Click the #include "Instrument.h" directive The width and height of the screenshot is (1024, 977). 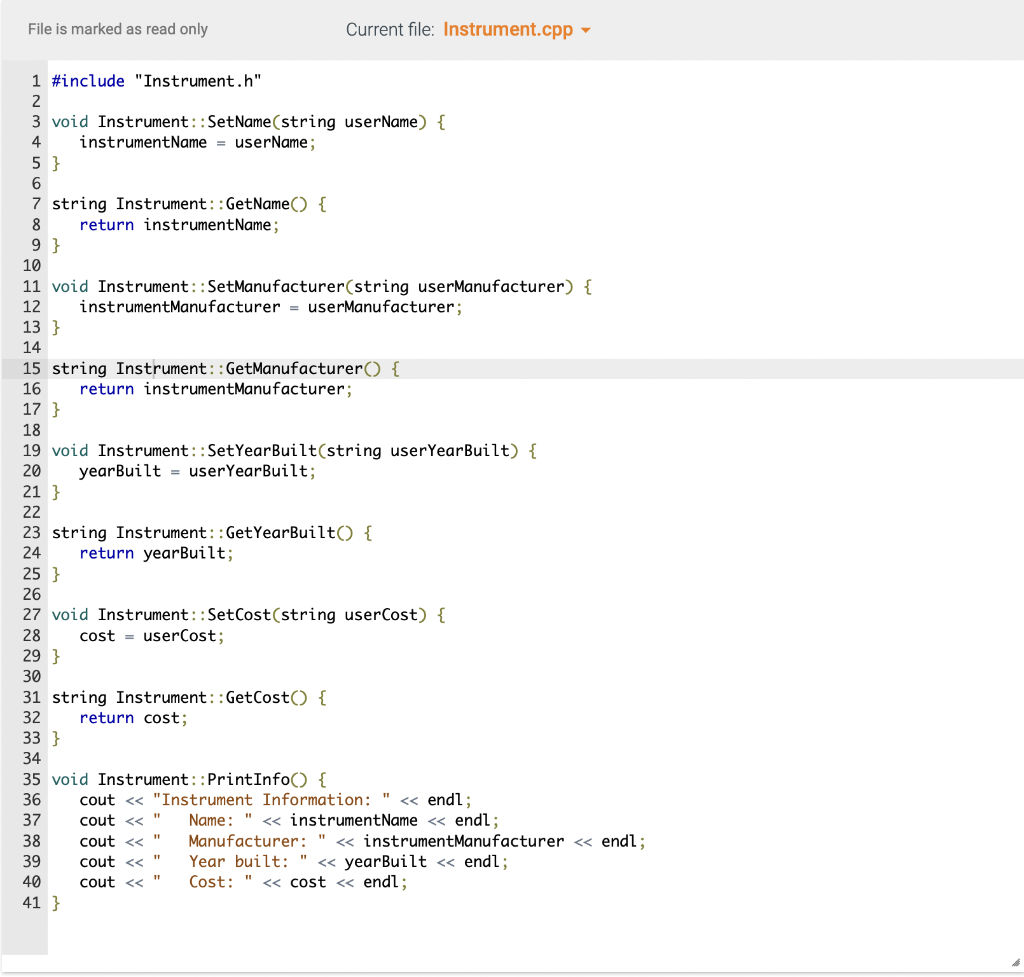(155, 81)
